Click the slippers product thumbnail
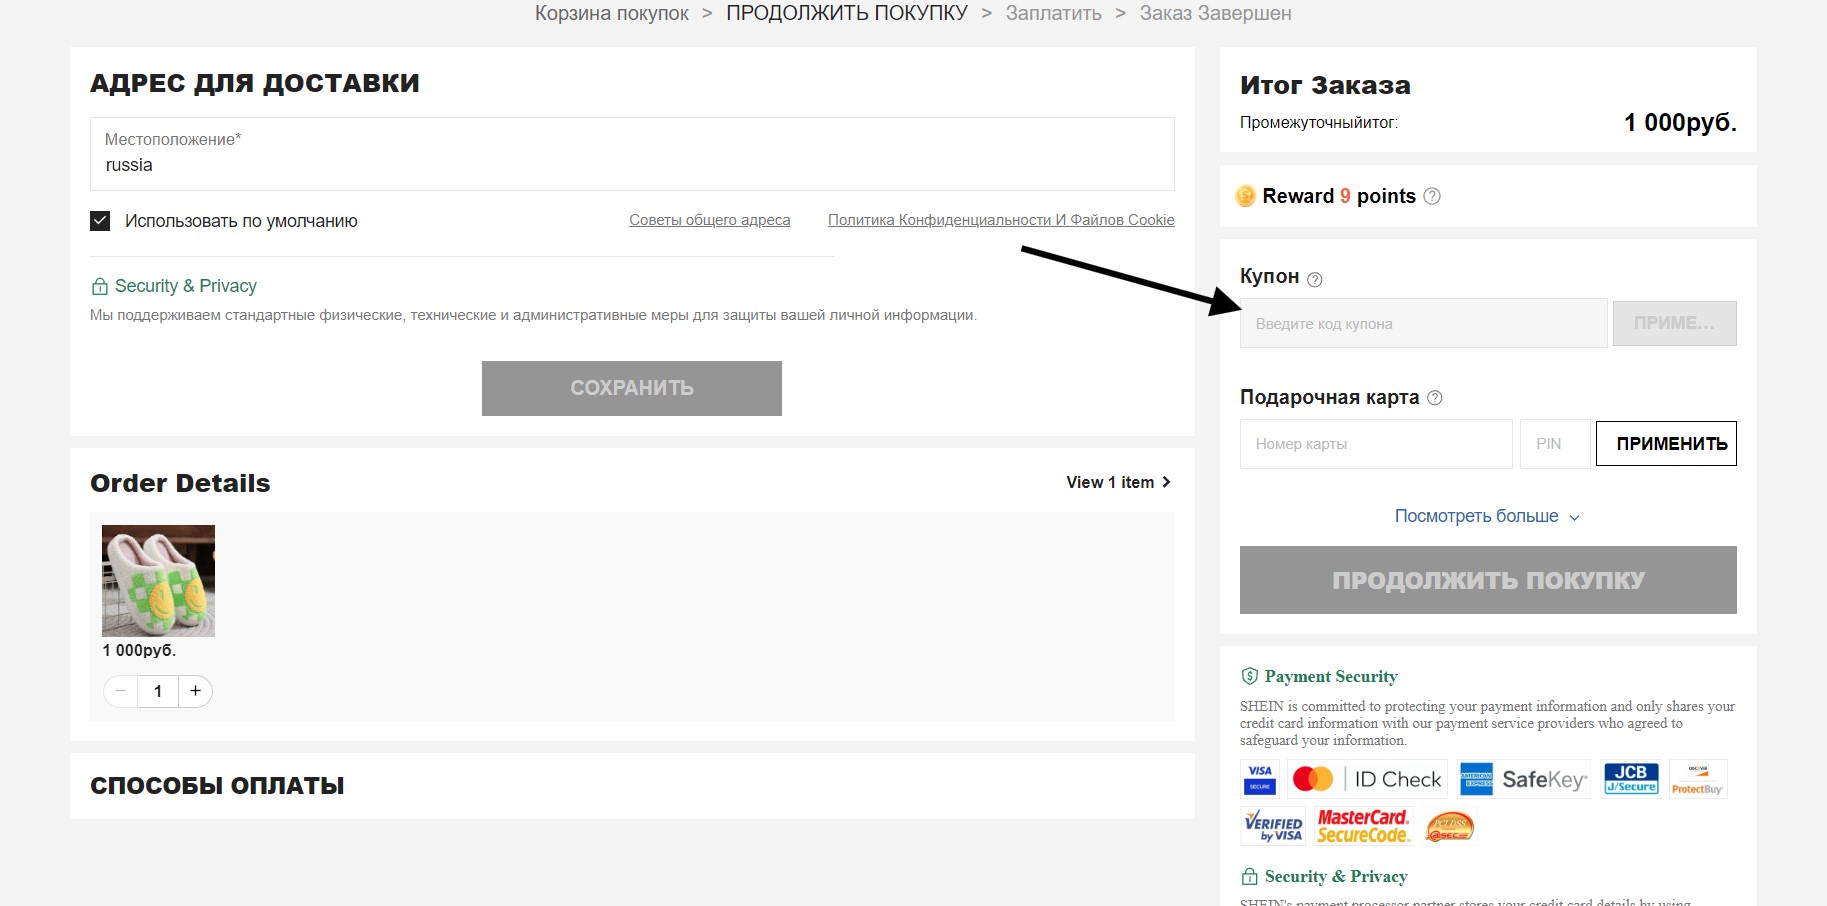This screenshot has height=906, width=1827. tap(158, 581)
